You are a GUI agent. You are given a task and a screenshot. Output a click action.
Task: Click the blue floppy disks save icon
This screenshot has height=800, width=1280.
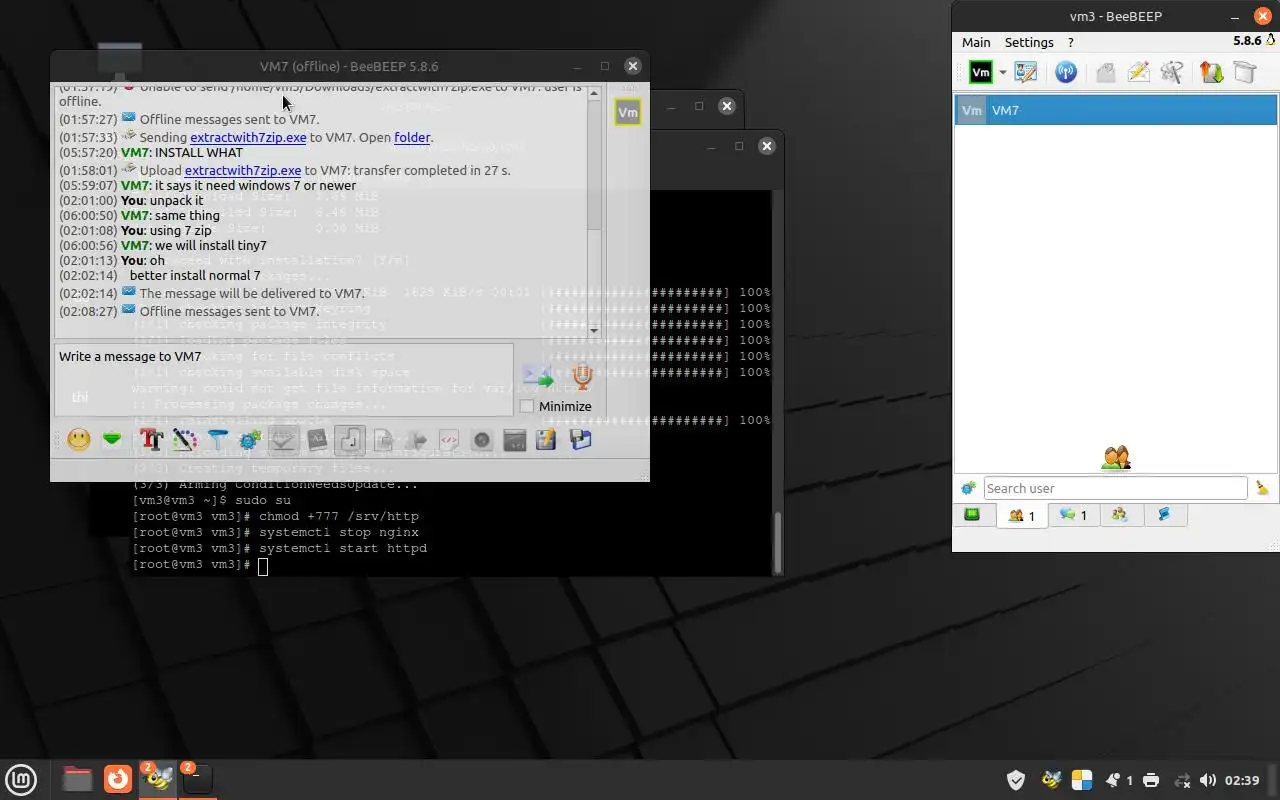(x=580, y=439)
